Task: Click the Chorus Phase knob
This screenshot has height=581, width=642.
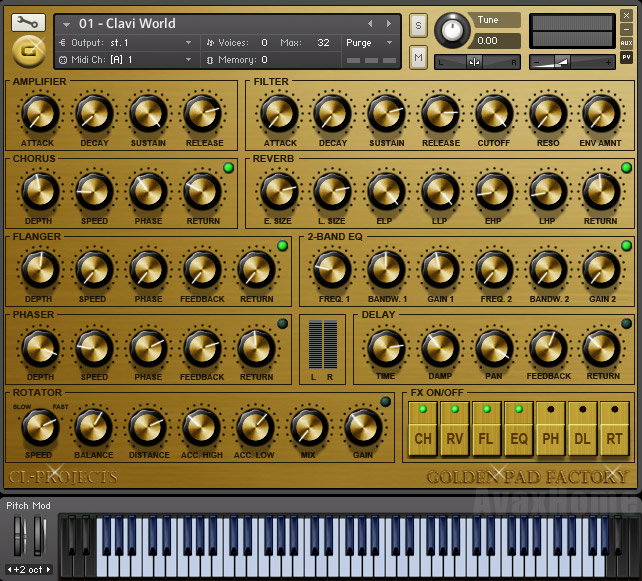Action: (x=148, y=191)
